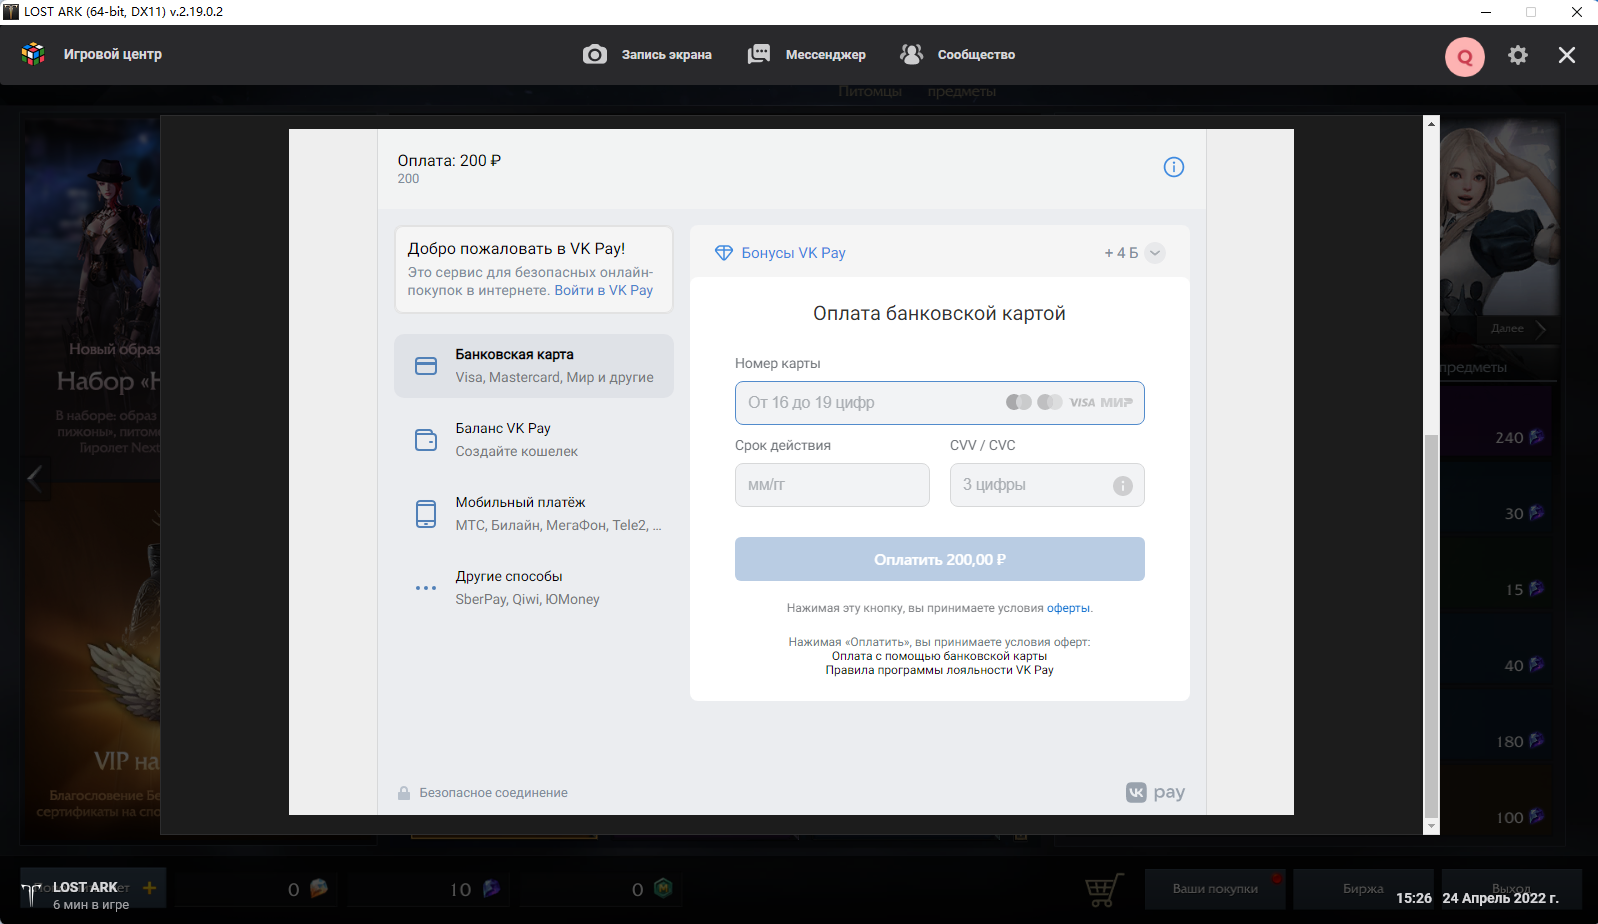Click the 180 crystals price item

[1497, 741]
